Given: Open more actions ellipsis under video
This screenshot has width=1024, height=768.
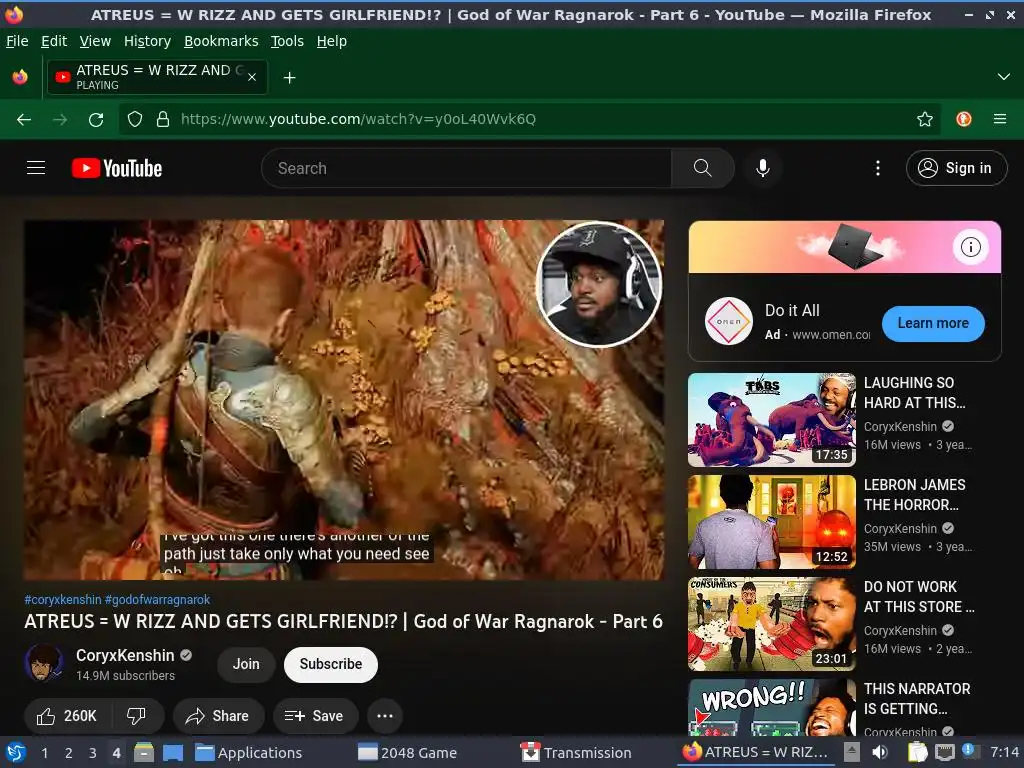Looking at the screenshot, I should (385, 716).
